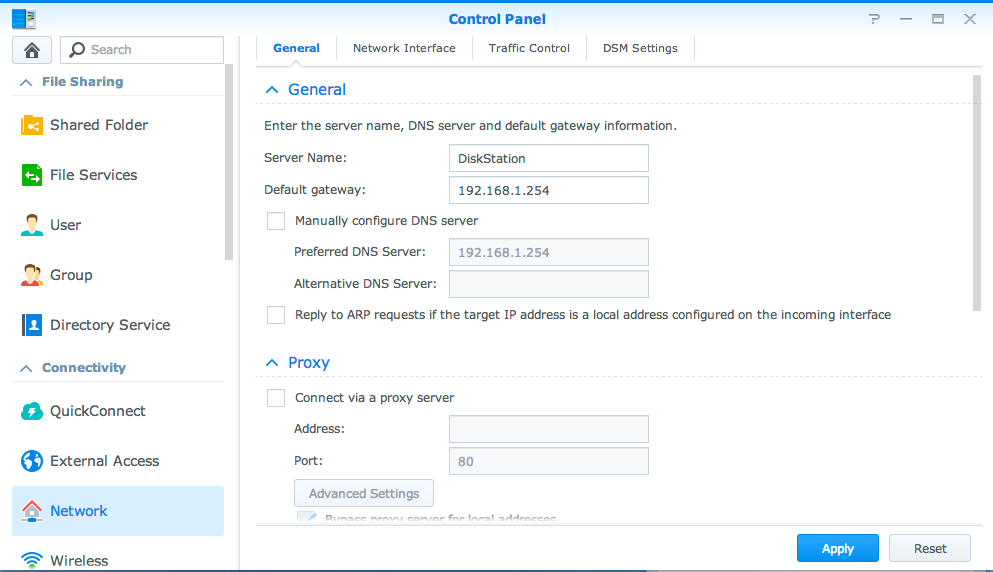993x572 pixels.
Task: Toggle Reply to ARP requests checkbox
Action: (x=275, y=315)
